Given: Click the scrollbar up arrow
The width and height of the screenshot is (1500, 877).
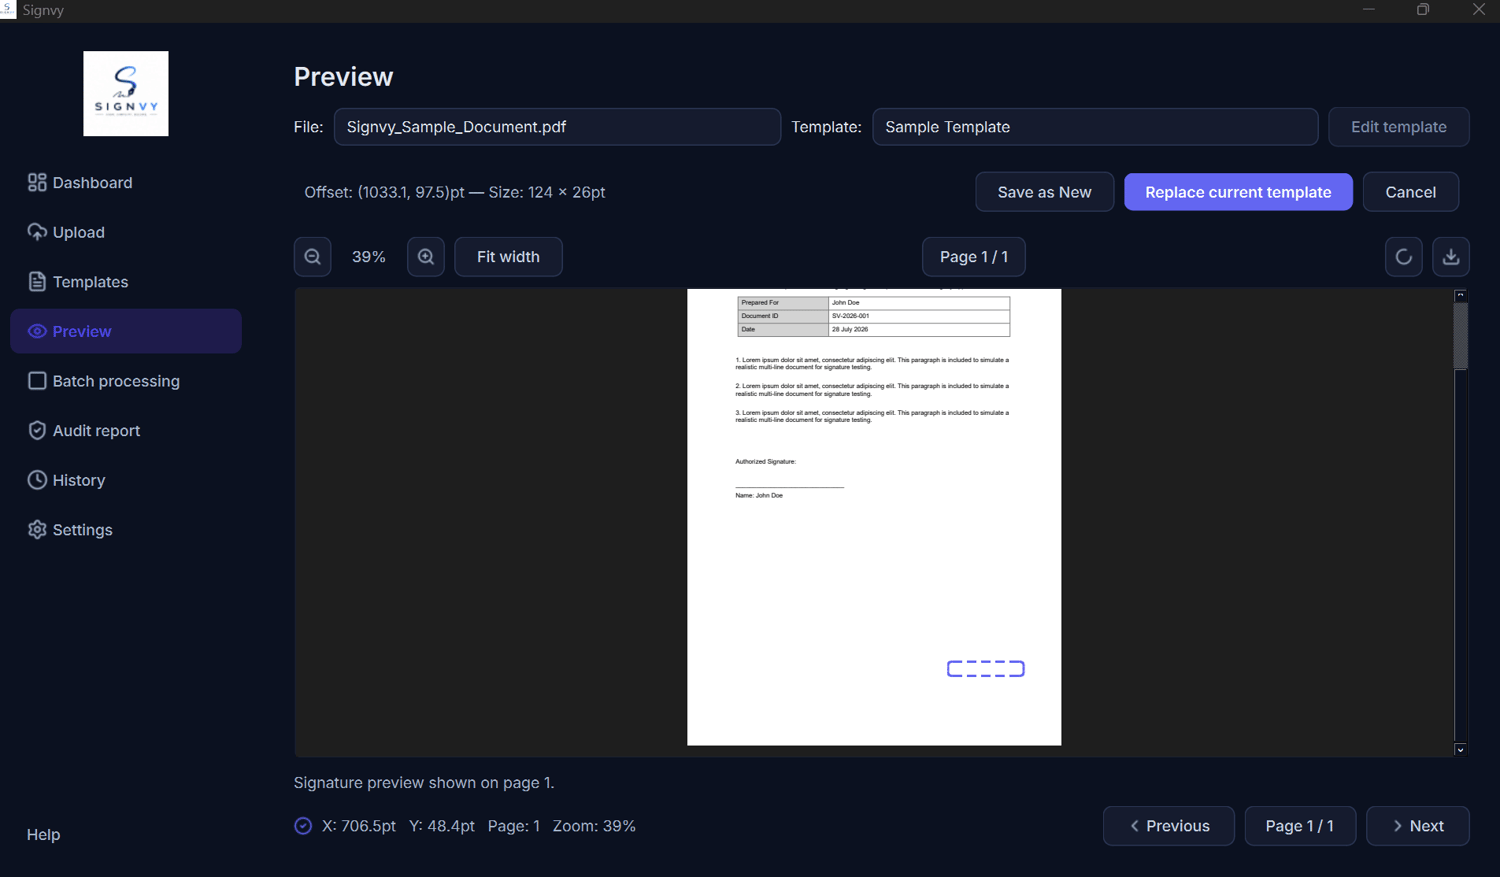Looking at the screenshot, I should click(x=1460, y=295).
